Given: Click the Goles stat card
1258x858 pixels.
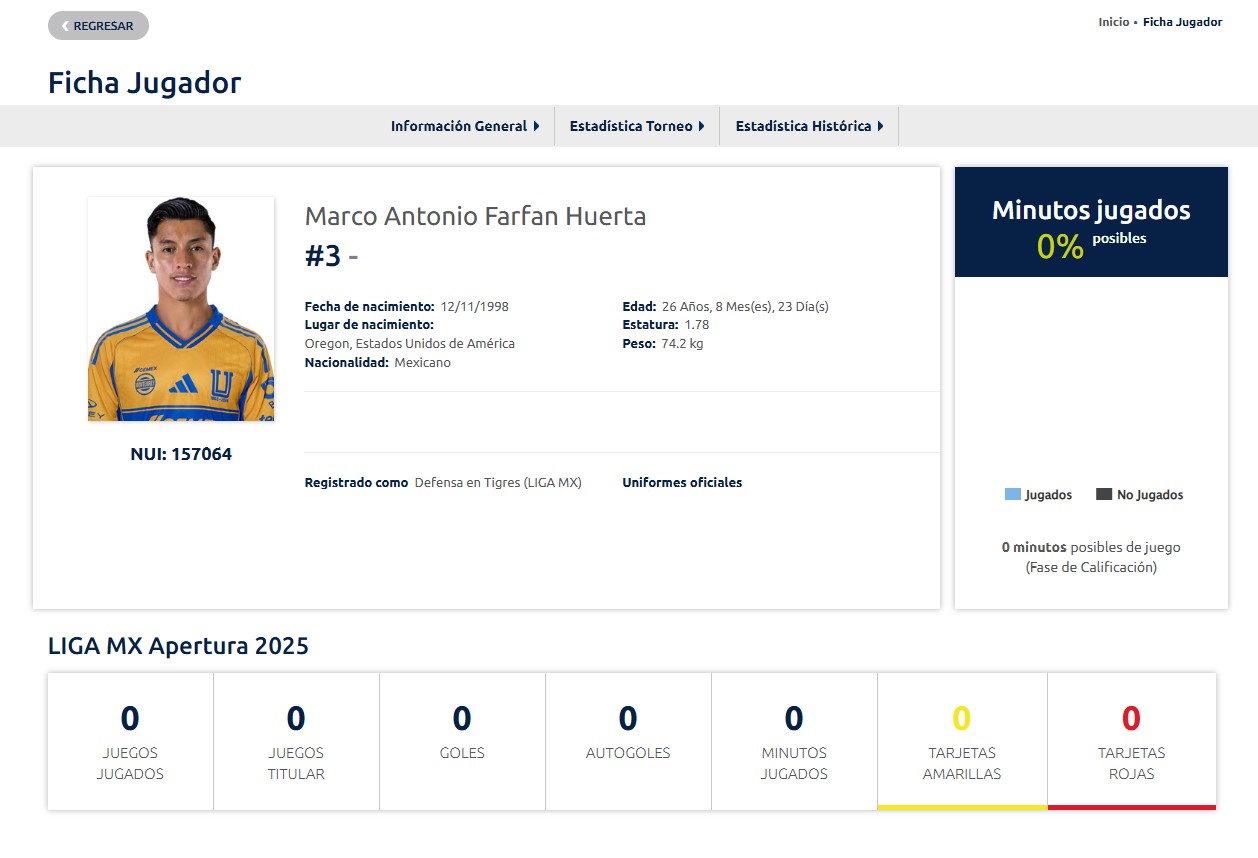Looking at the screenshot, I should pyautogui.click(x=462, y=741).
